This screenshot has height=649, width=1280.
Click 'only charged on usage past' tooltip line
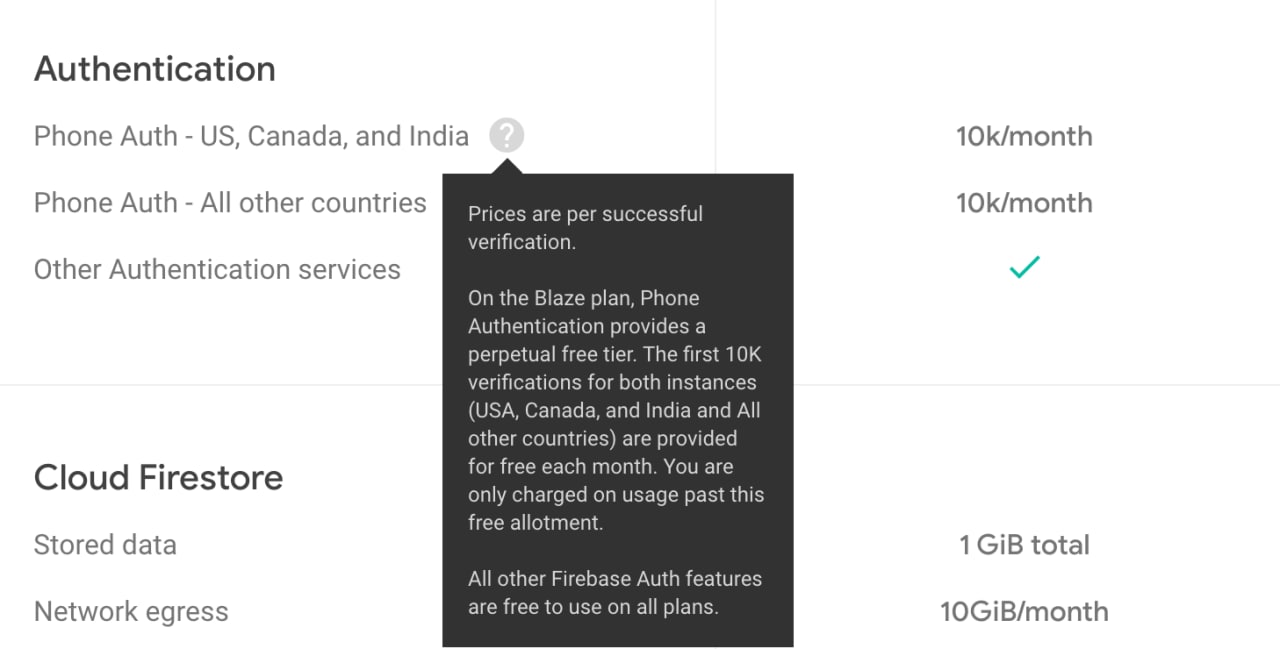click(x=616, y=494)
